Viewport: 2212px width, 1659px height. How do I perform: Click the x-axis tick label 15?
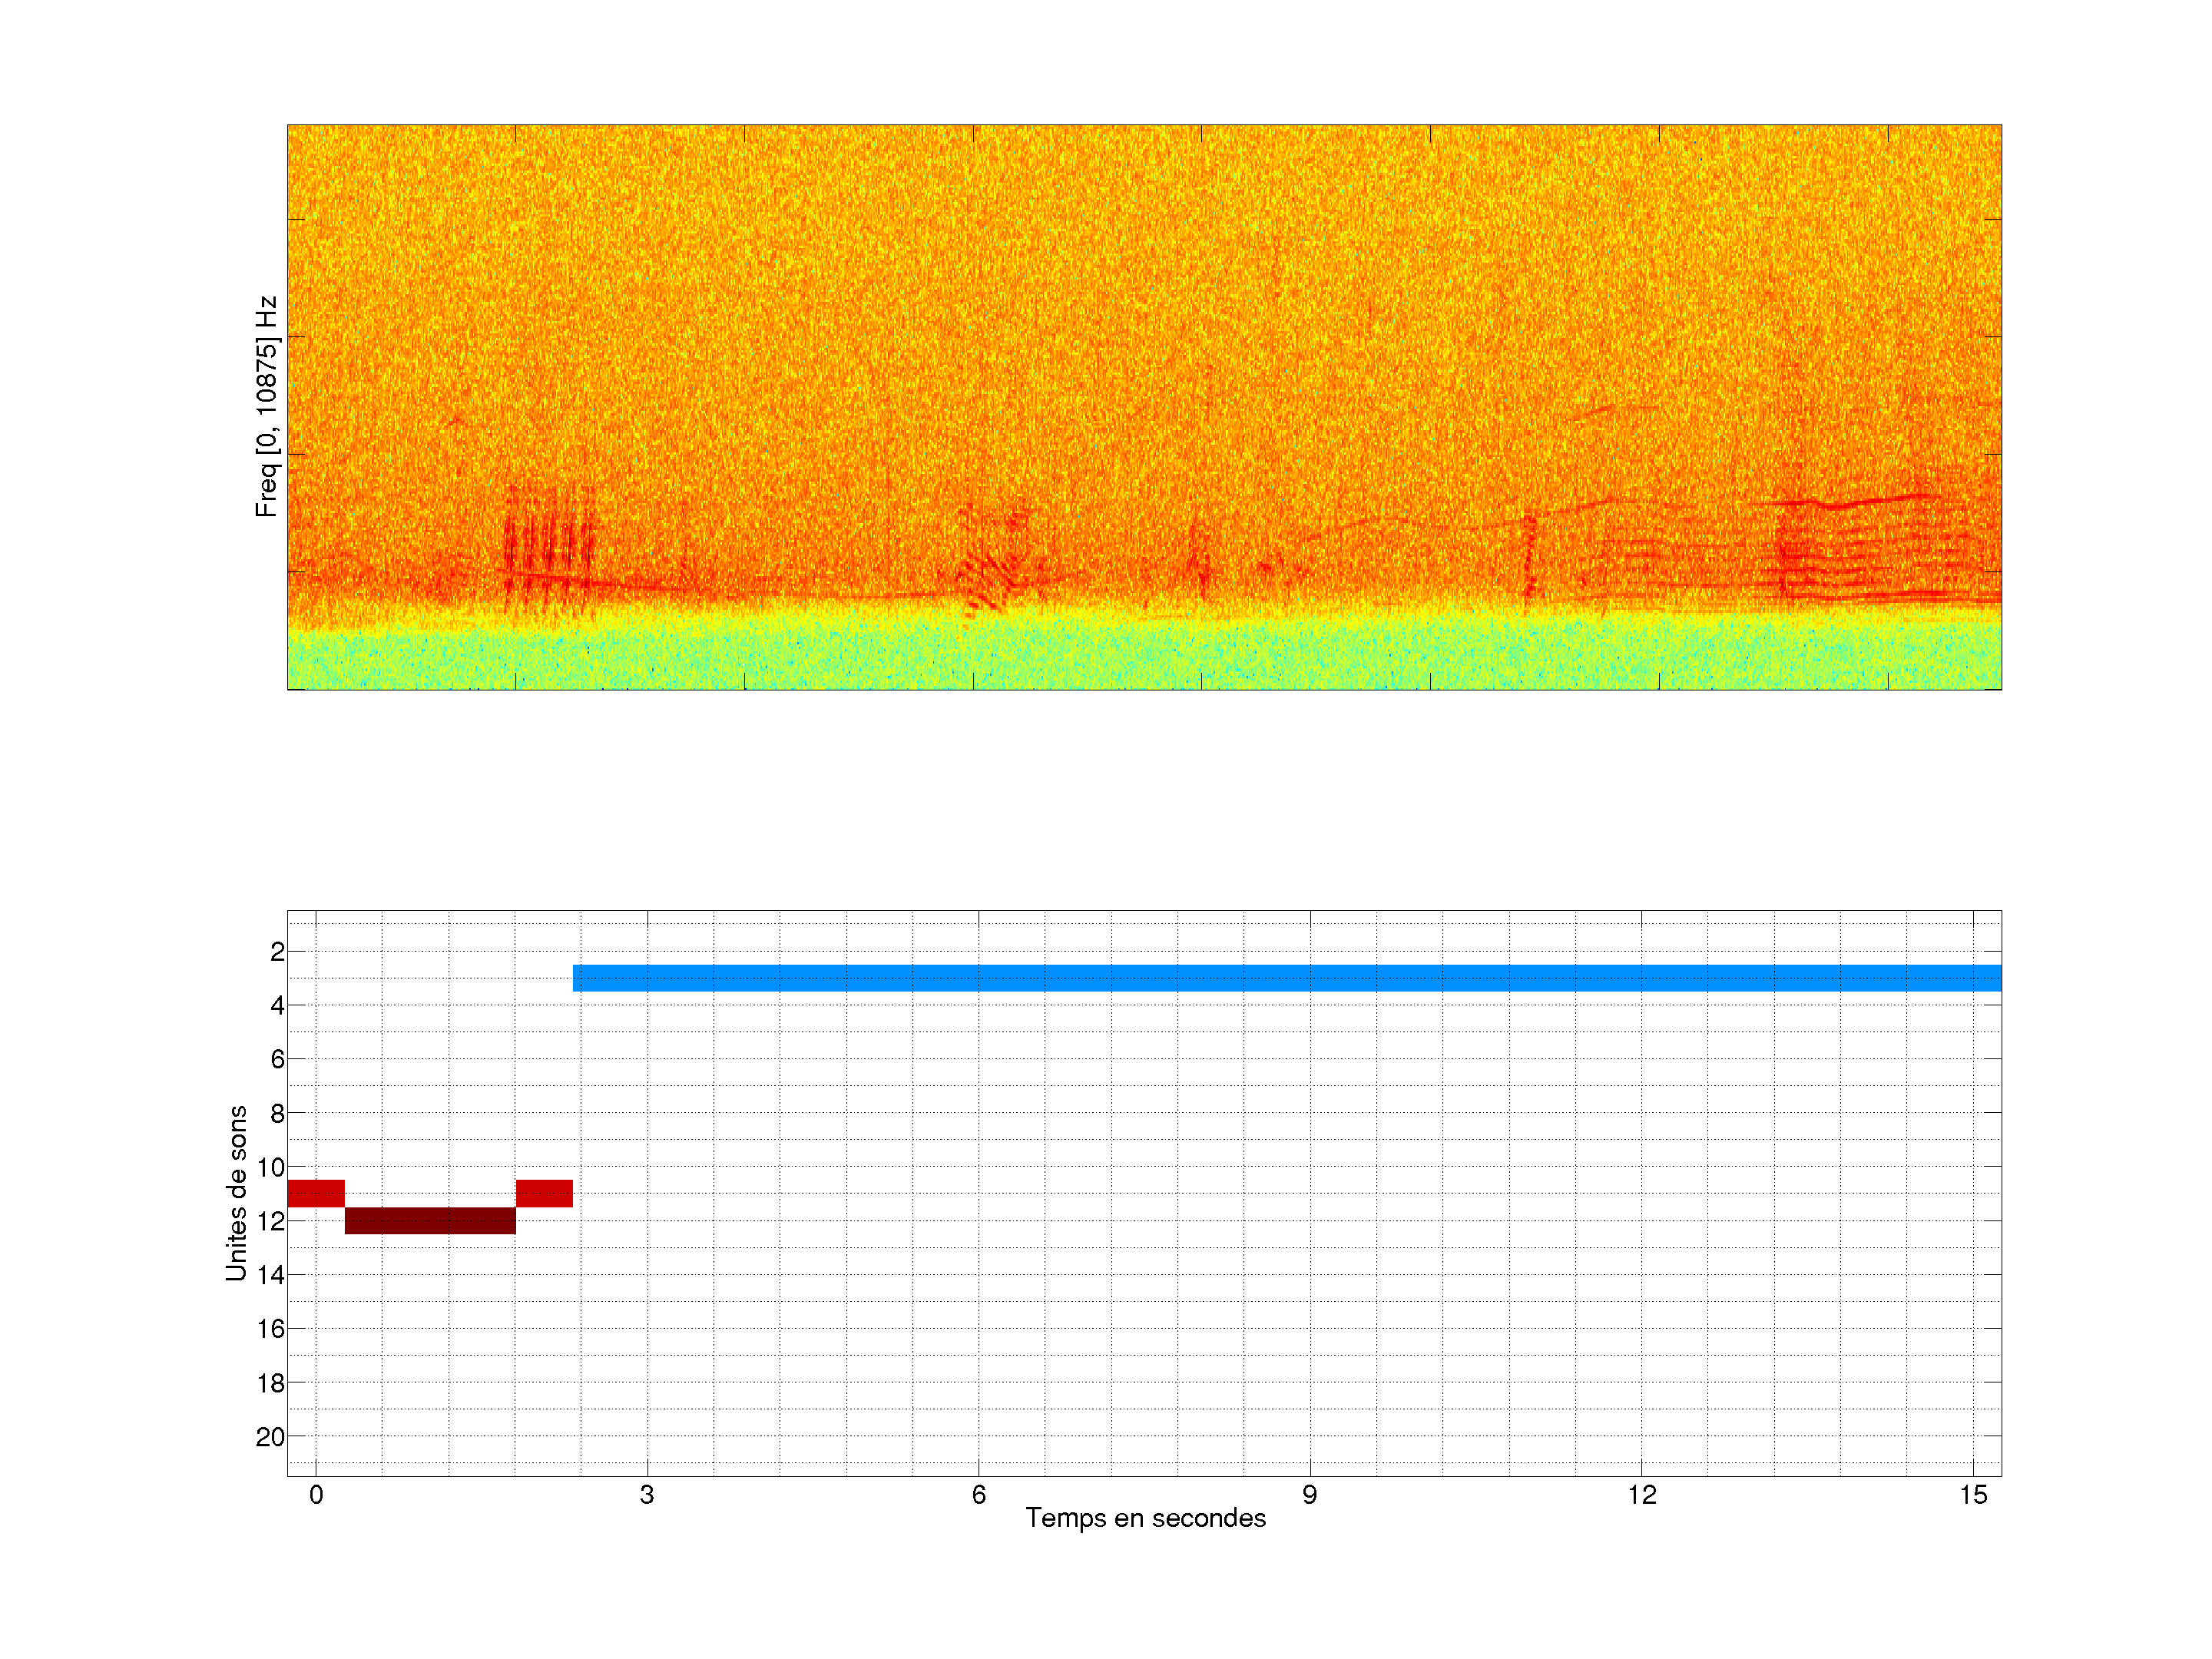(x=1972, y=1495)
